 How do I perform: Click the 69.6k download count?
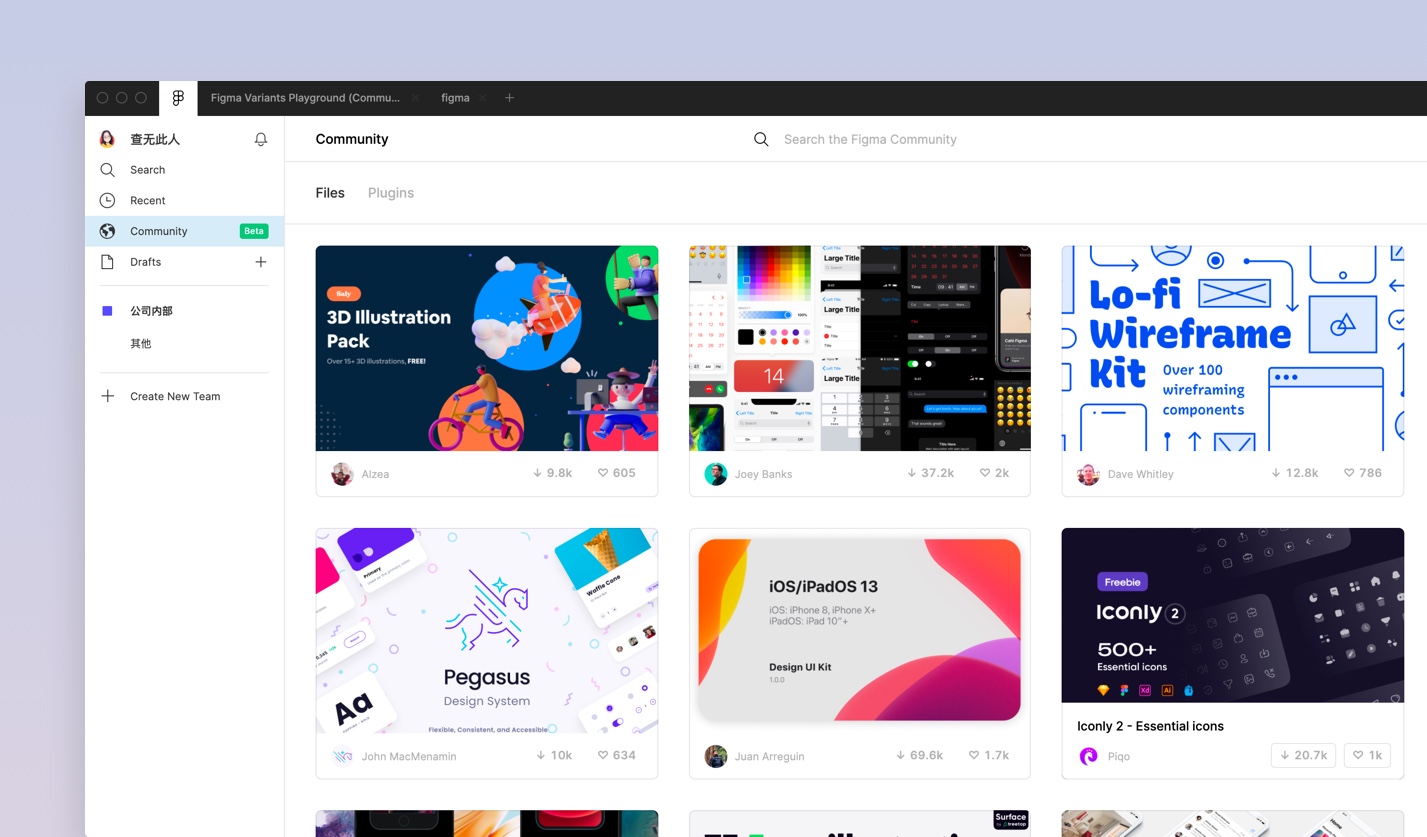coord(919,755)
